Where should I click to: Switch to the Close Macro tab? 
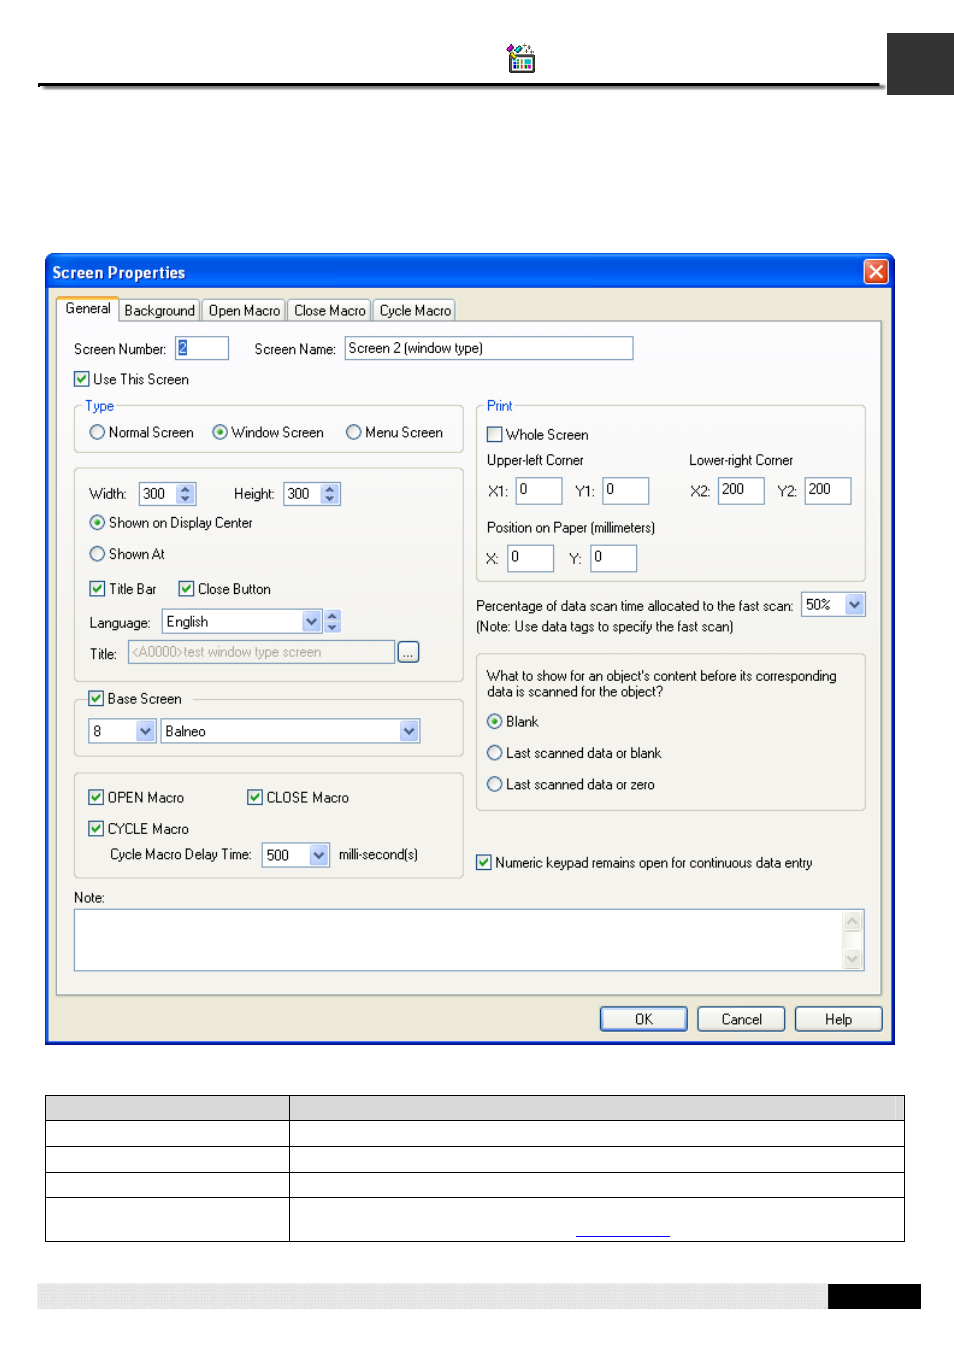tap(330, 311)
